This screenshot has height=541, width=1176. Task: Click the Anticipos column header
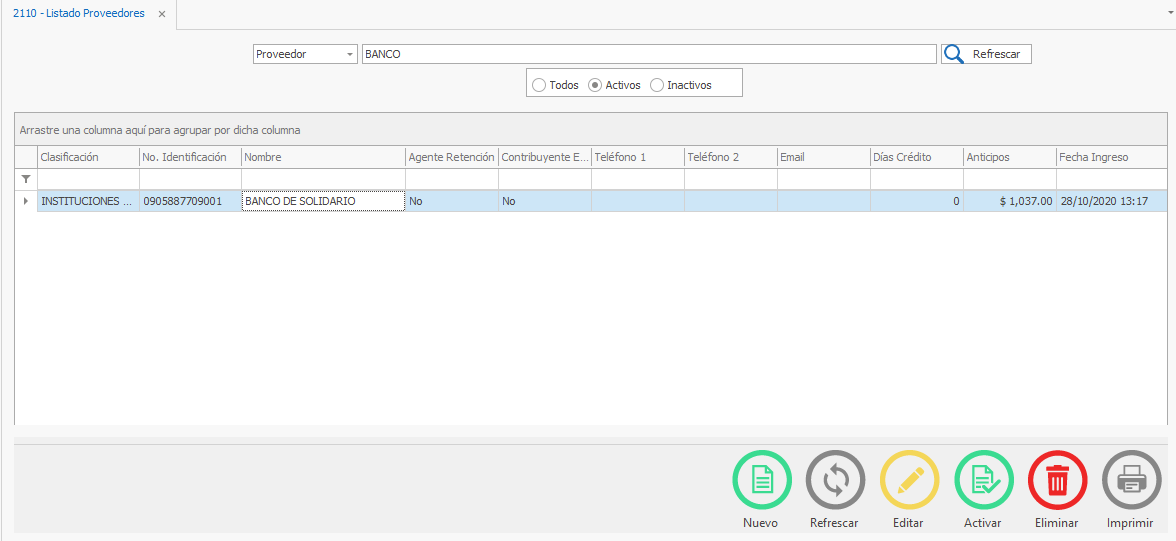[x=1009, y=157]
